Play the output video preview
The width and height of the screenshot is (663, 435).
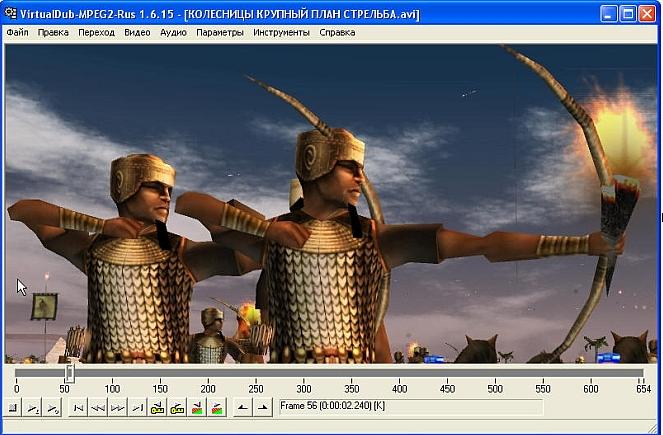click(x=52, y=408)
